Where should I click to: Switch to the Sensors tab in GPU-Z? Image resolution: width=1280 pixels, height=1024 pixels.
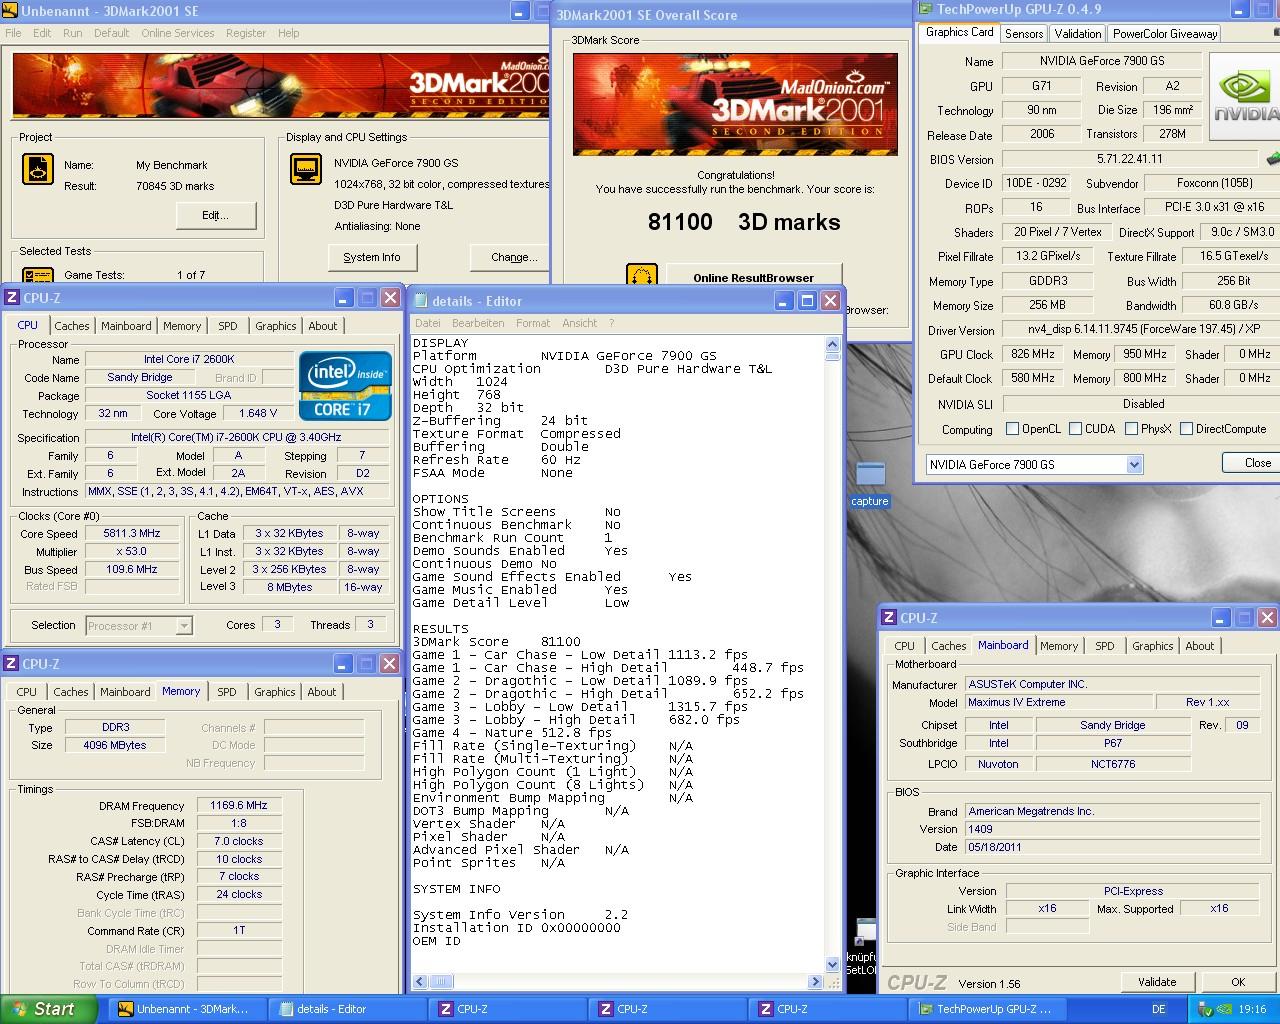coord(1024,33)
